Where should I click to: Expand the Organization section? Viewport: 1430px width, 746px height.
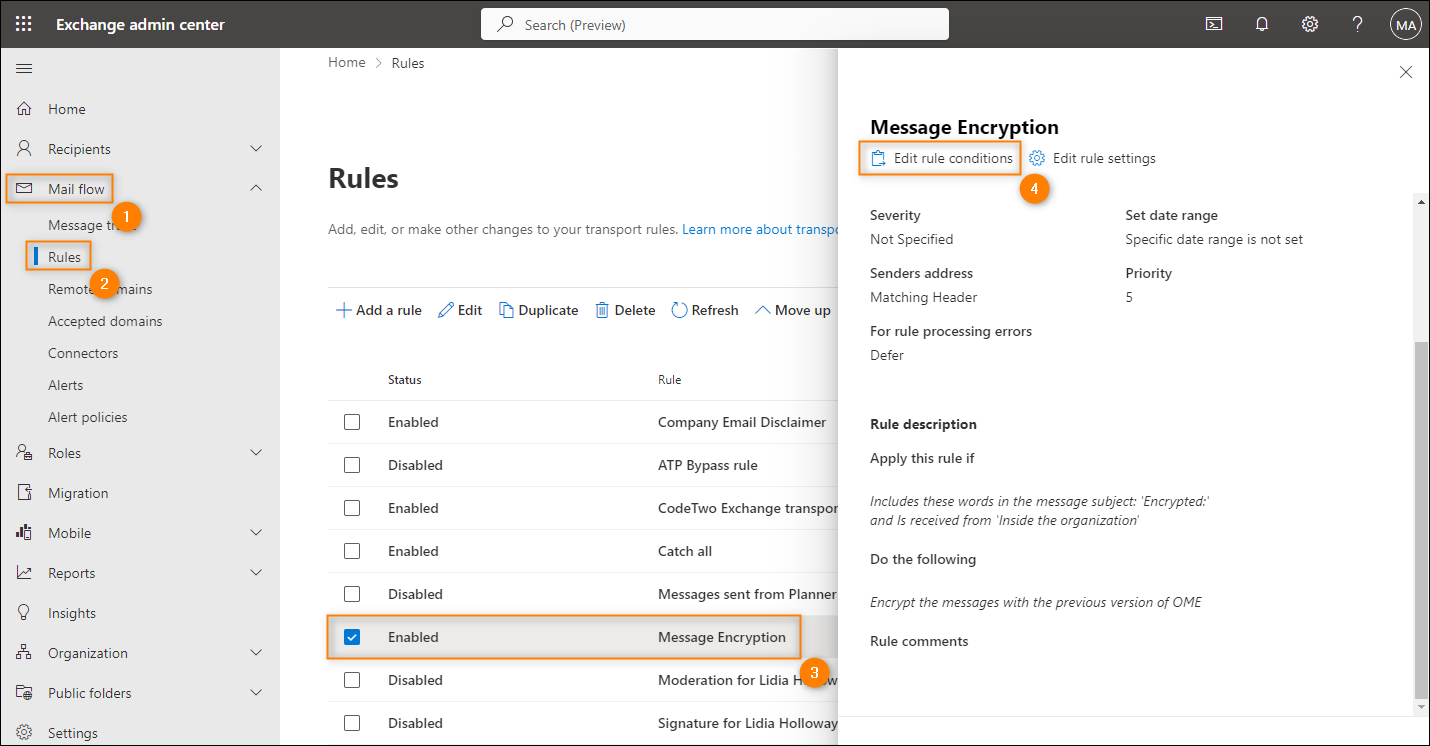click(255, 652)
